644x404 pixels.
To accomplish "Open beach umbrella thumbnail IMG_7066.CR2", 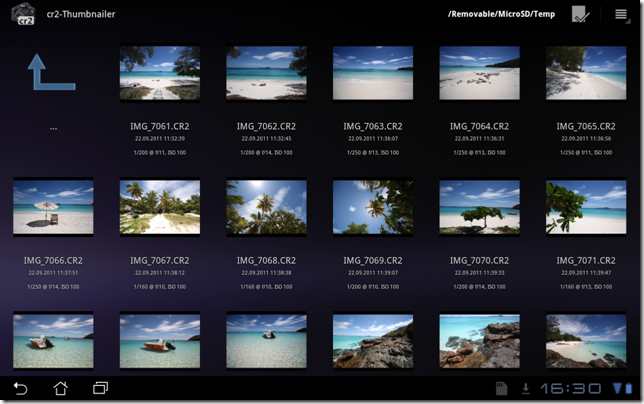I will pyautogui.click(x=53, y=207).
